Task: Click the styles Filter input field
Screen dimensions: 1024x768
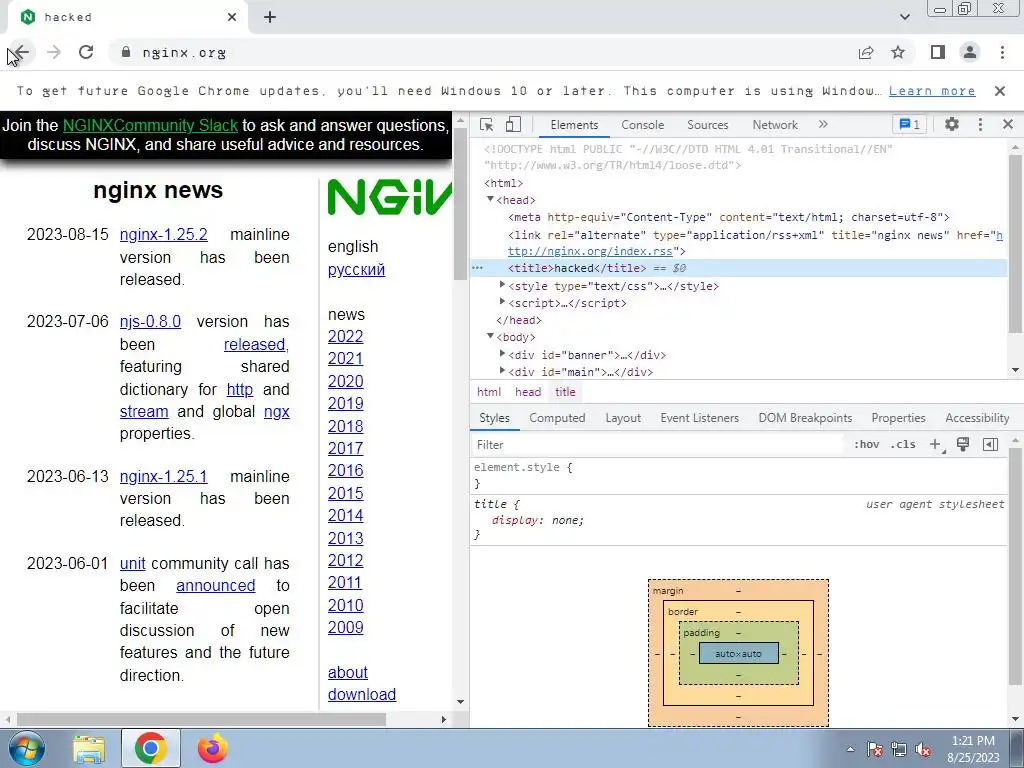Action: tap(658, 445)
